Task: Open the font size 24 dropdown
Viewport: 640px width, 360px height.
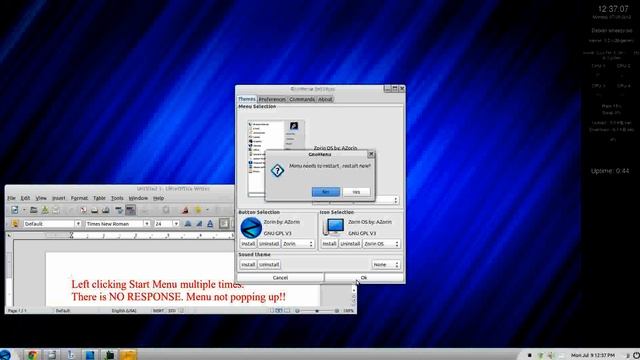Action: point(176,224)
